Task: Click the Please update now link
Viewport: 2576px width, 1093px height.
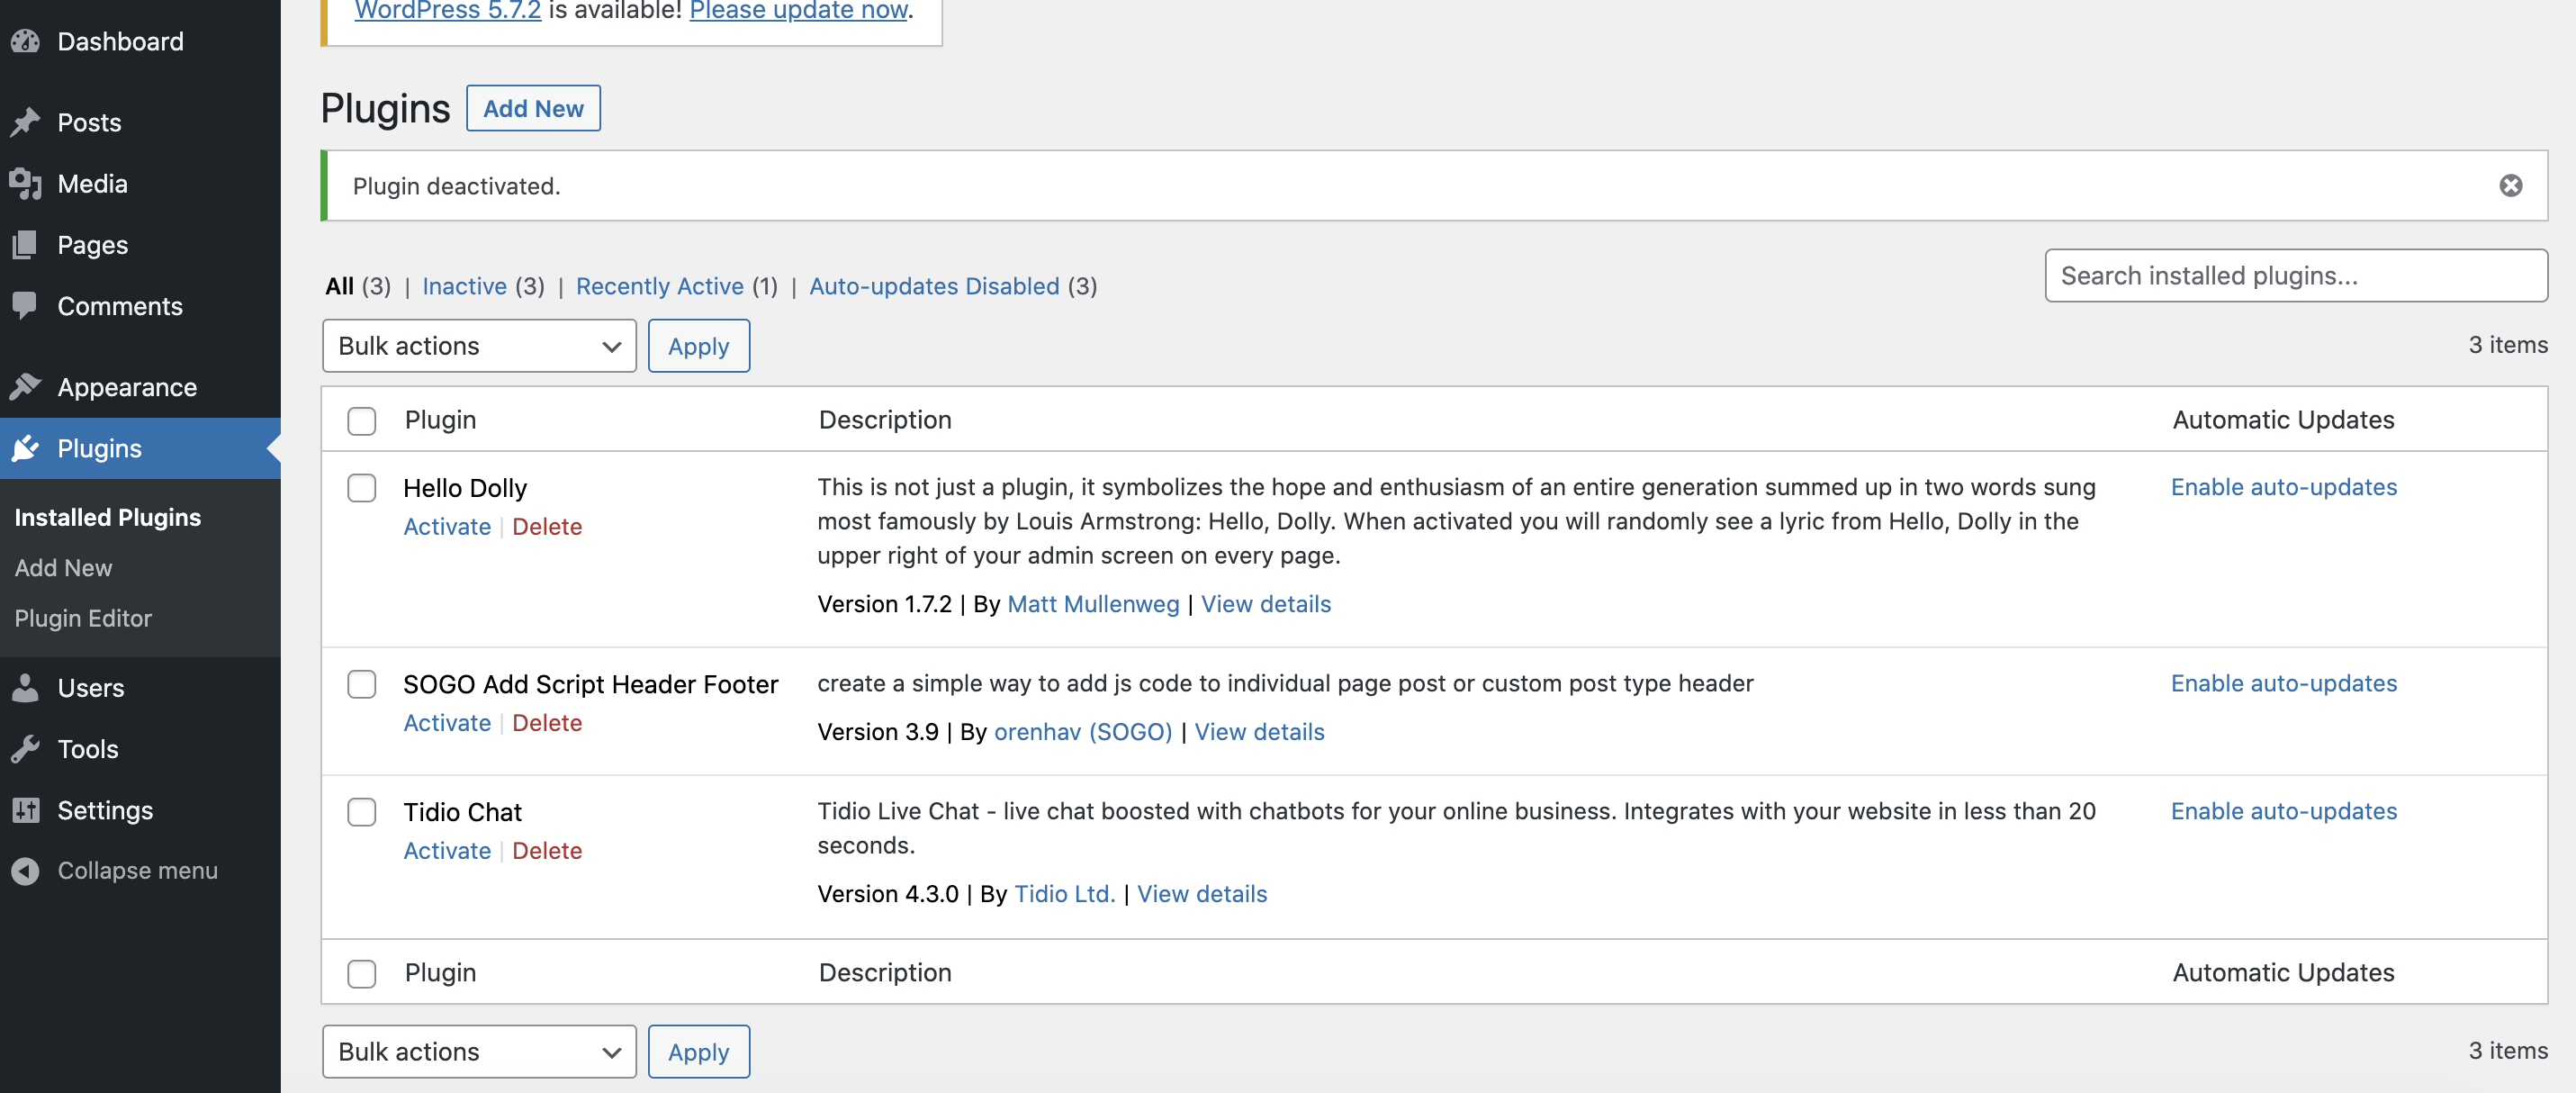Action: (798, 11)
